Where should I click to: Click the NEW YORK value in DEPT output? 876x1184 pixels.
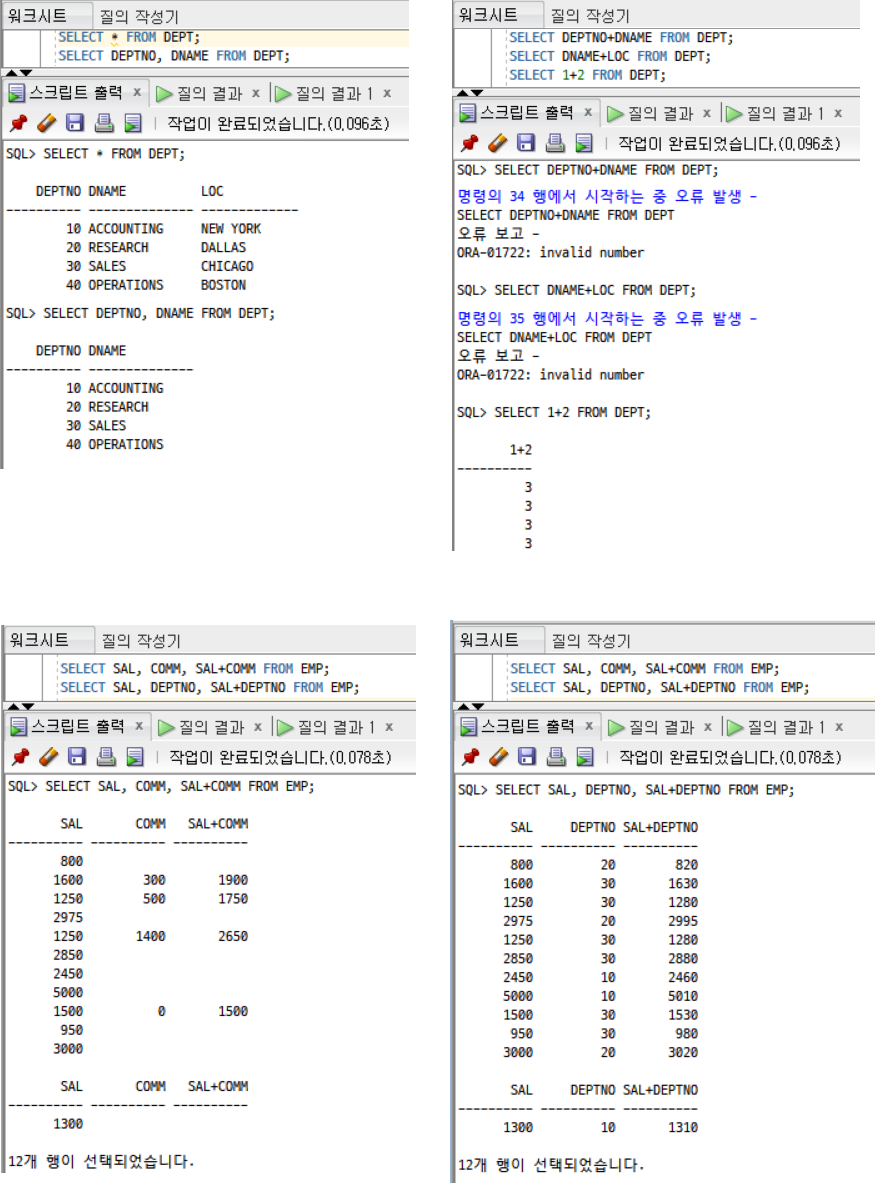(230, 228)
